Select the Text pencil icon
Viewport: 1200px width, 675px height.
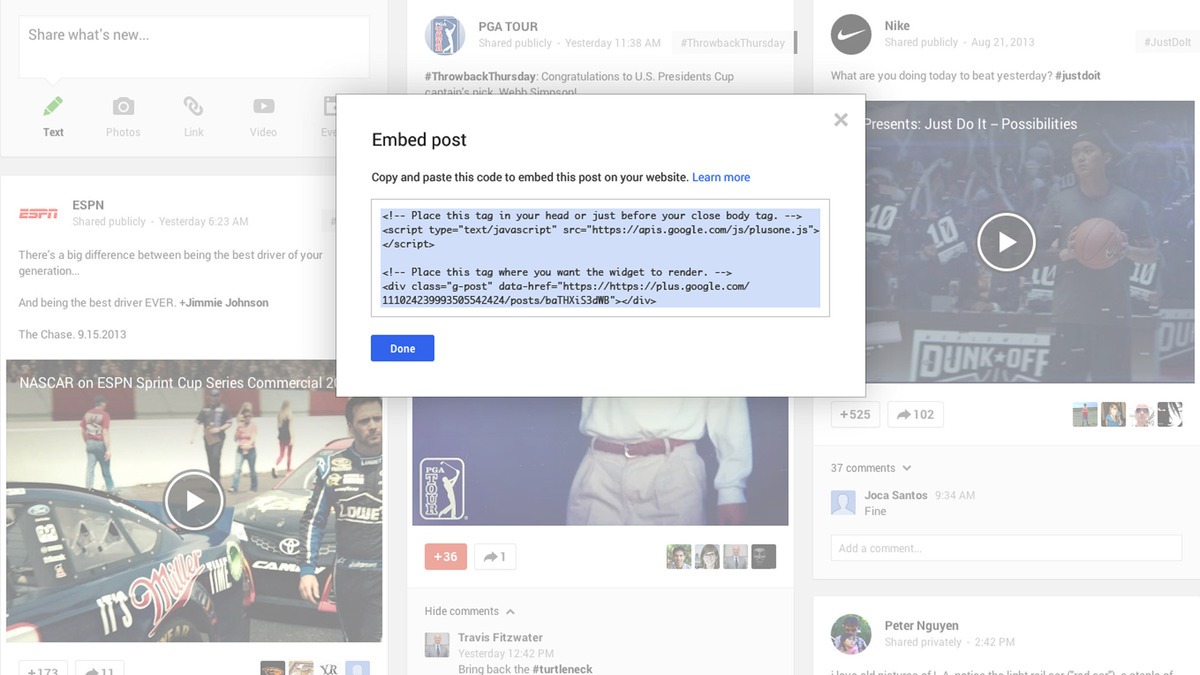click(x=53, y=107)
